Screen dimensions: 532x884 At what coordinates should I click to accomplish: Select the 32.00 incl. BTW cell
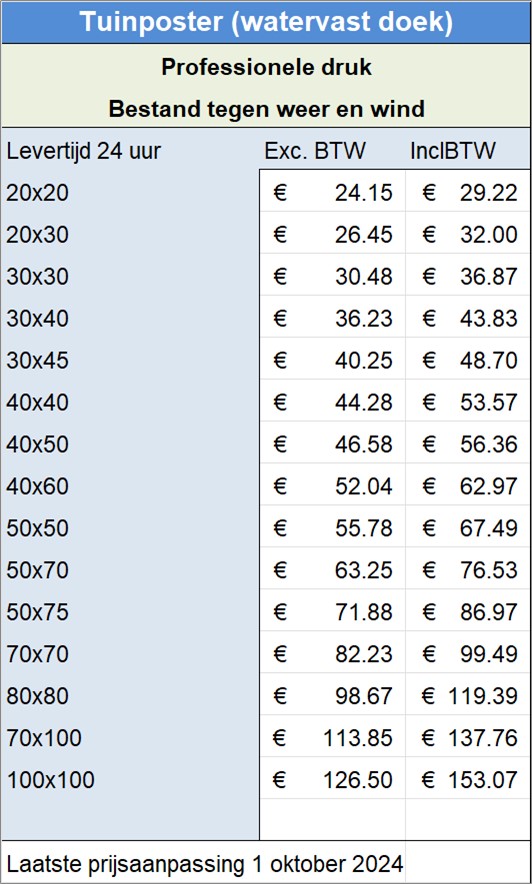click(x=468, y=235)
